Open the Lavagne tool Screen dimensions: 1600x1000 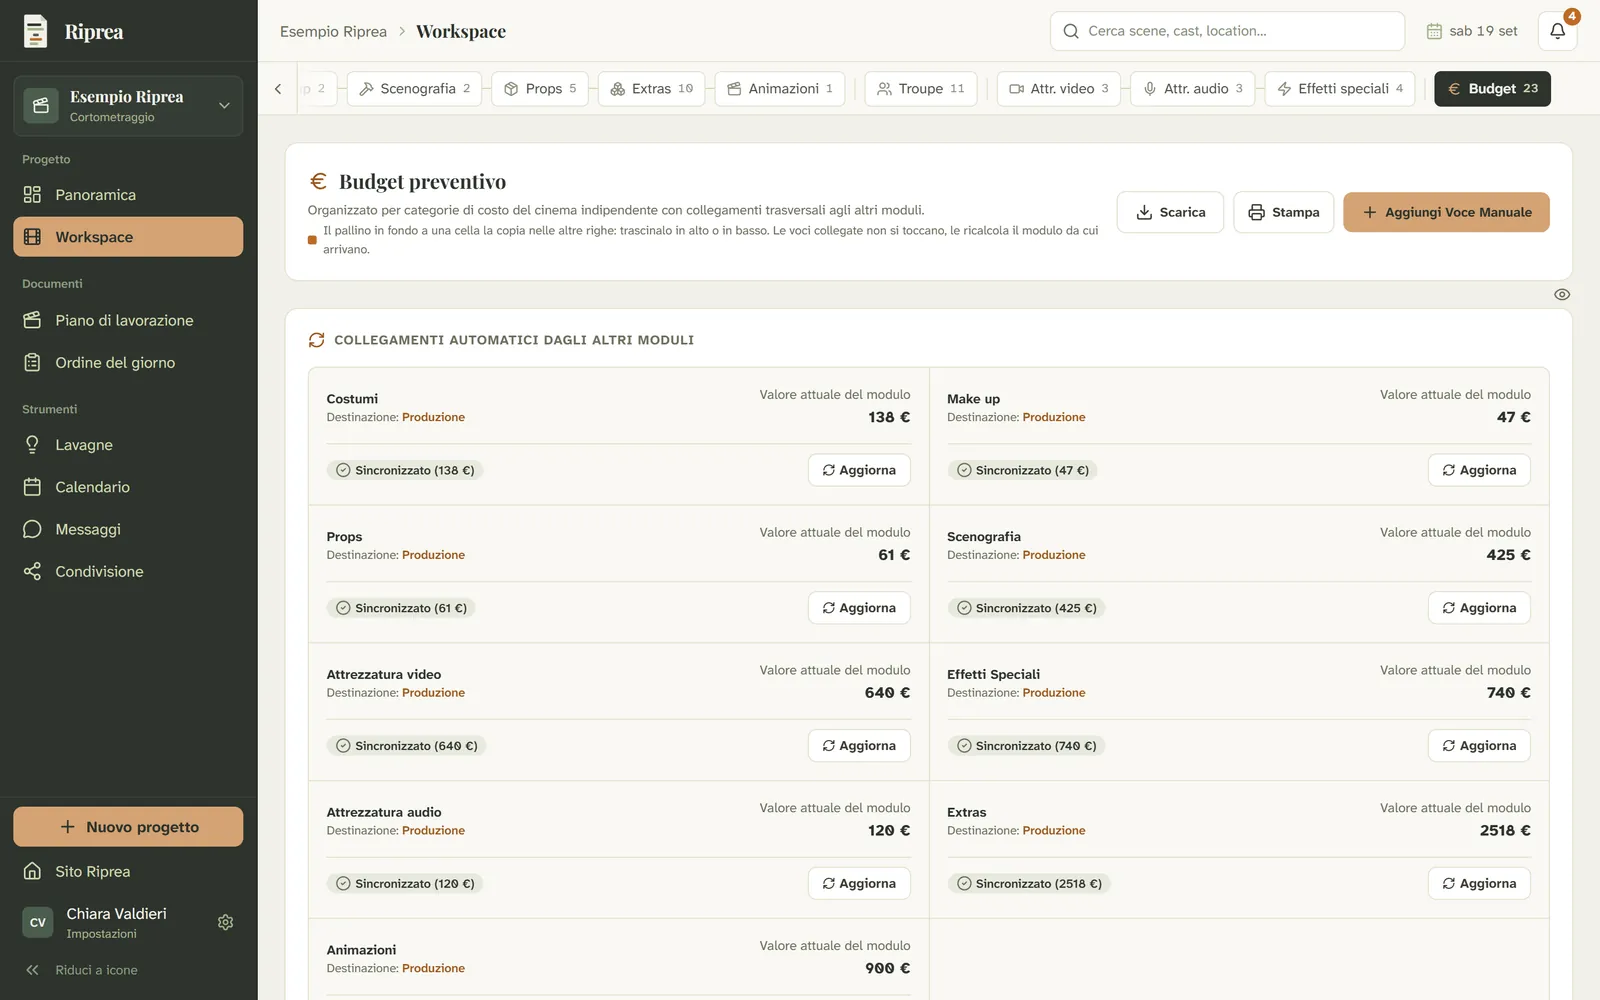pos(128,445)
